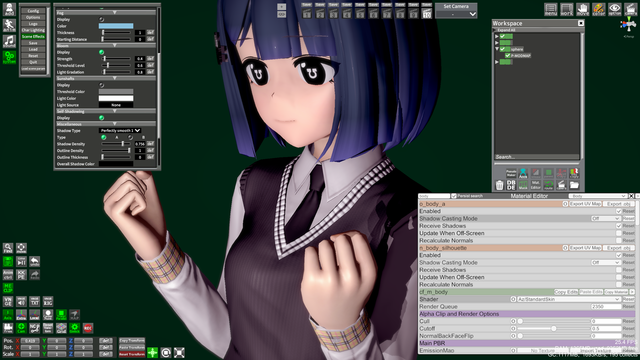Open Mat. Editor icon in Workspace
Viewport: 640px width, 360px height.
pos(536,185)
